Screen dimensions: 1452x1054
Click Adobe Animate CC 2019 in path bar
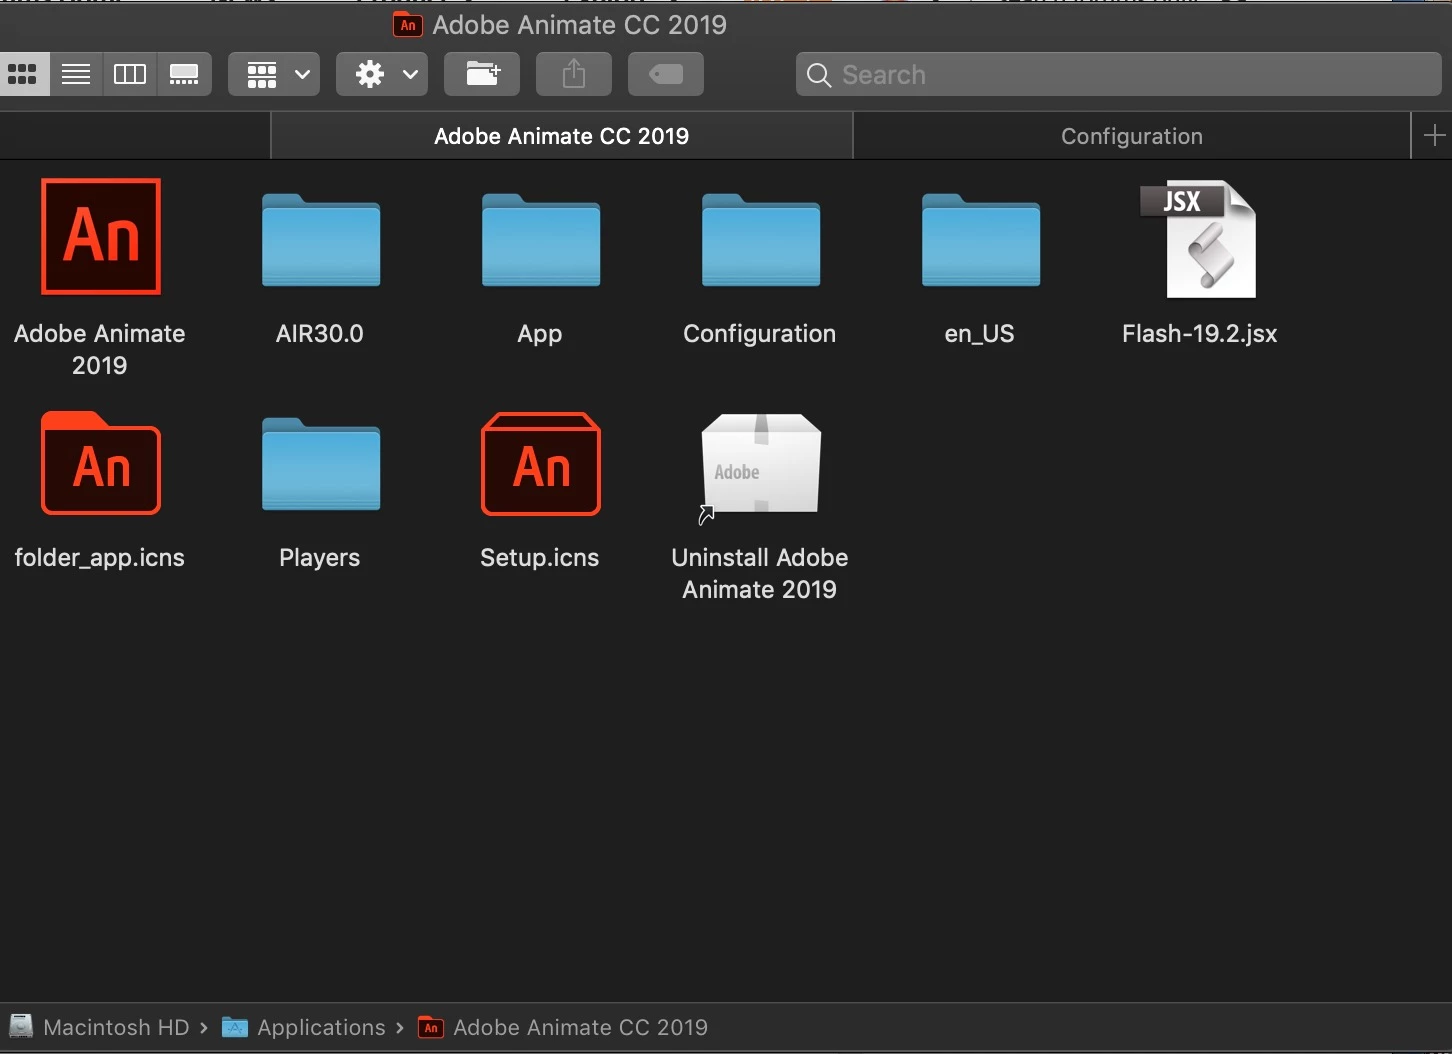563,1027
